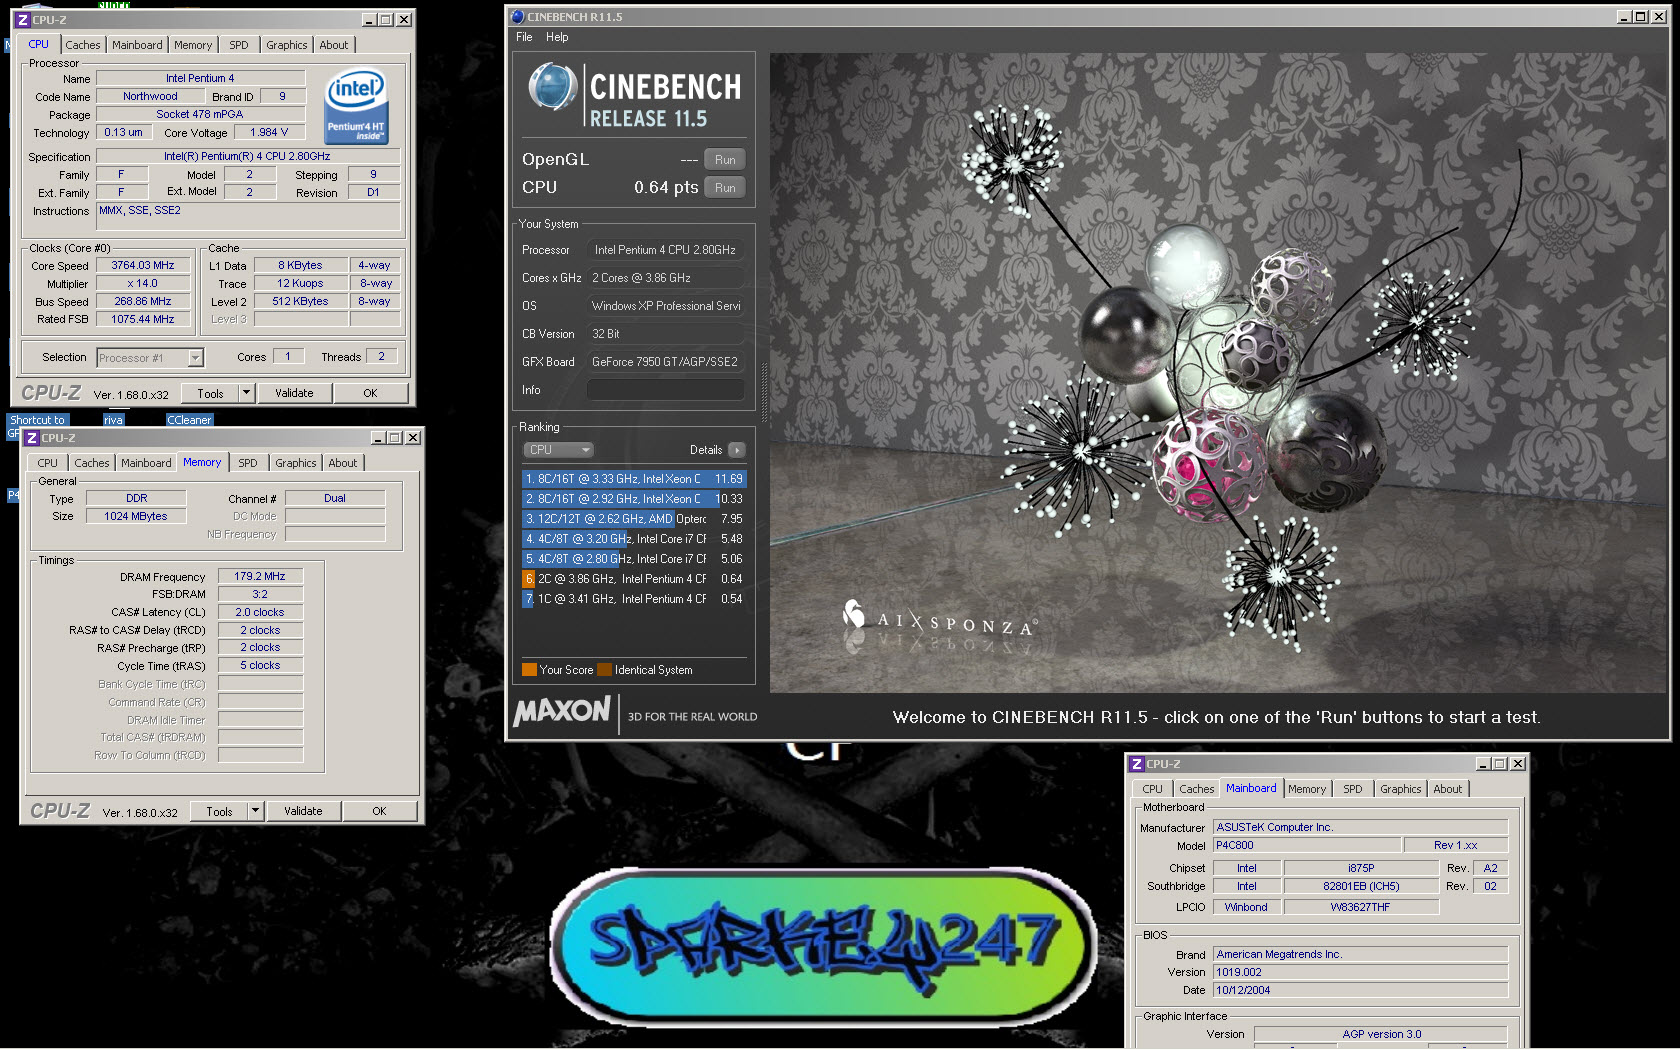The height and width of the screenshot is (1050, 1680).
Task: Click the CPU-Z Z icon in CPU window titlebar
Action: 22,20
